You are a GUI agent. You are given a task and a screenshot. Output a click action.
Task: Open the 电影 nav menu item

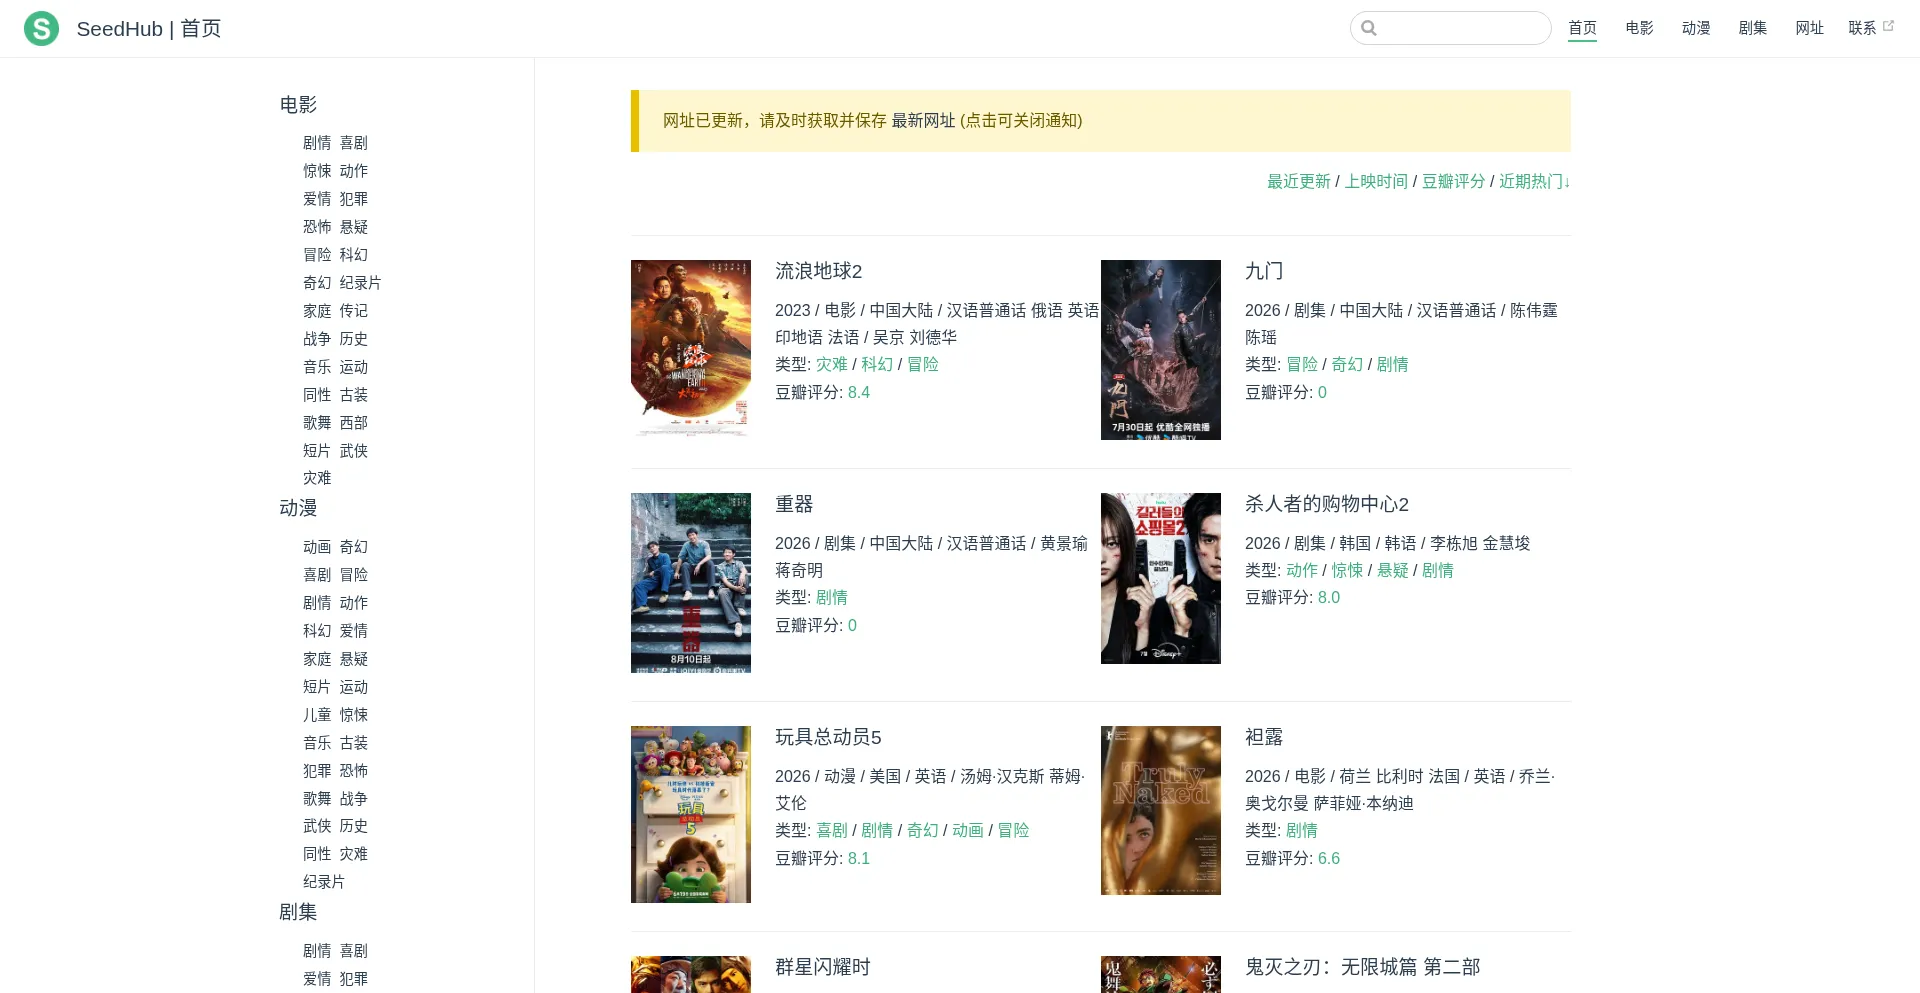tap(1639, 28)
